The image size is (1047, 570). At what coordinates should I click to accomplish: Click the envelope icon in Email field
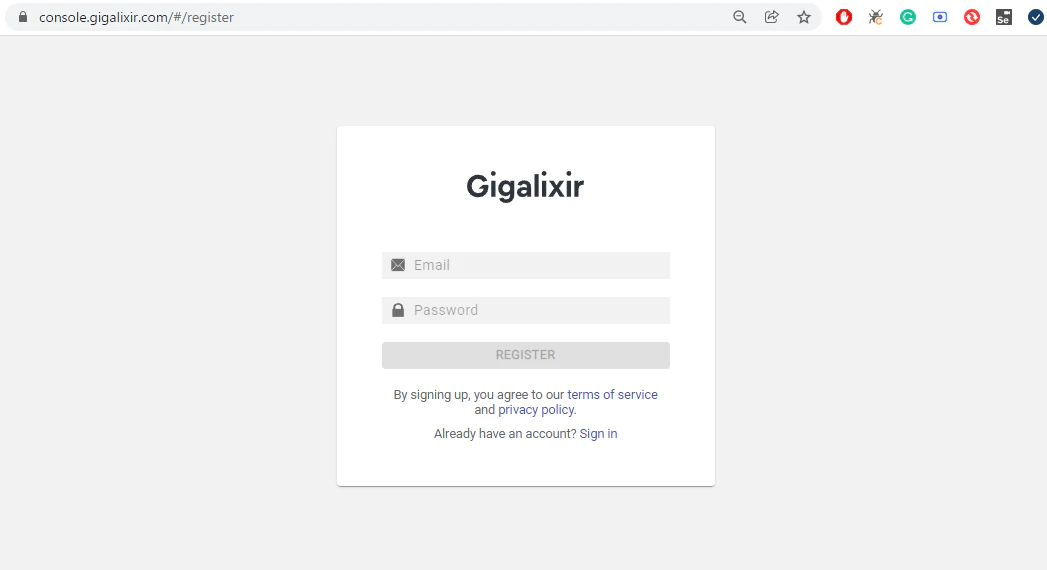(398, 265)
